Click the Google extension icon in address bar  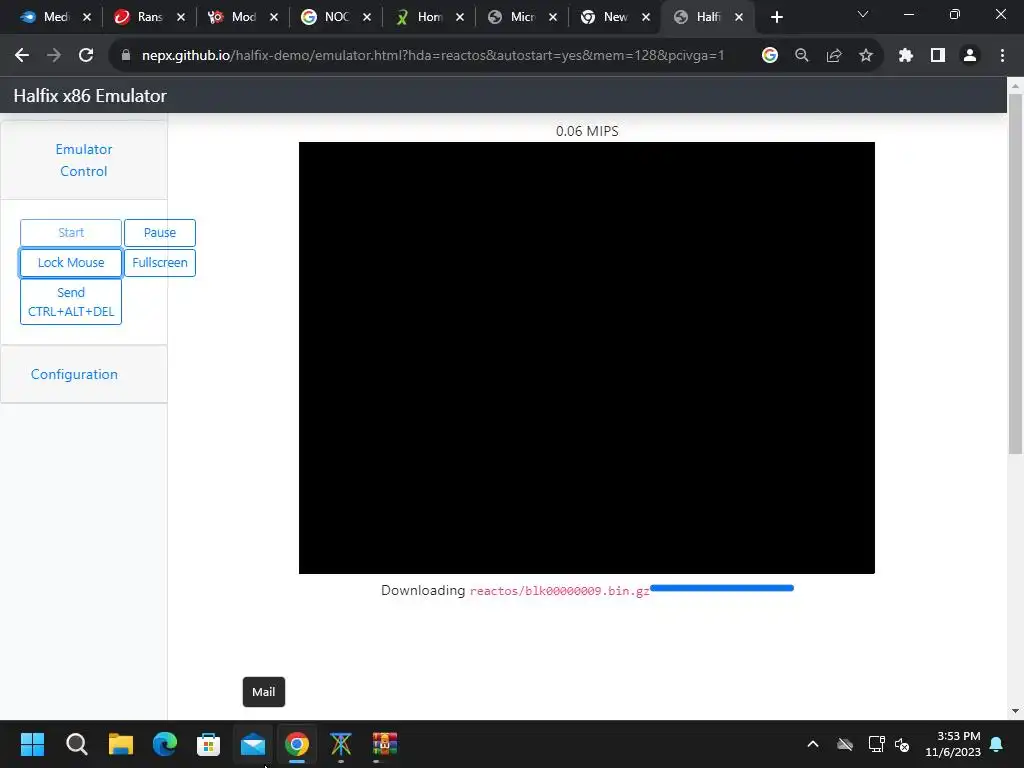coord(770,56)
